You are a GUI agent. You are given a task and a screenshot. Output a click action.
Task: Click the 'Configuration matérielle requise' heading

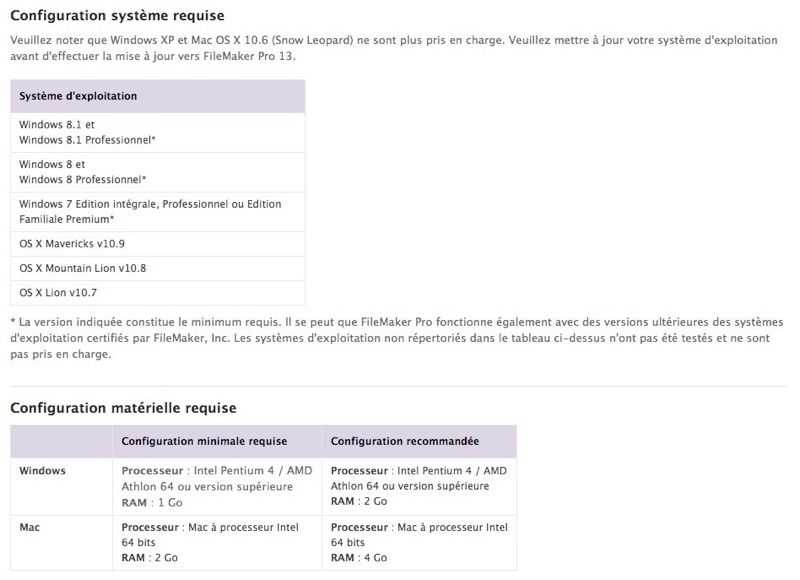coord(123,408)
